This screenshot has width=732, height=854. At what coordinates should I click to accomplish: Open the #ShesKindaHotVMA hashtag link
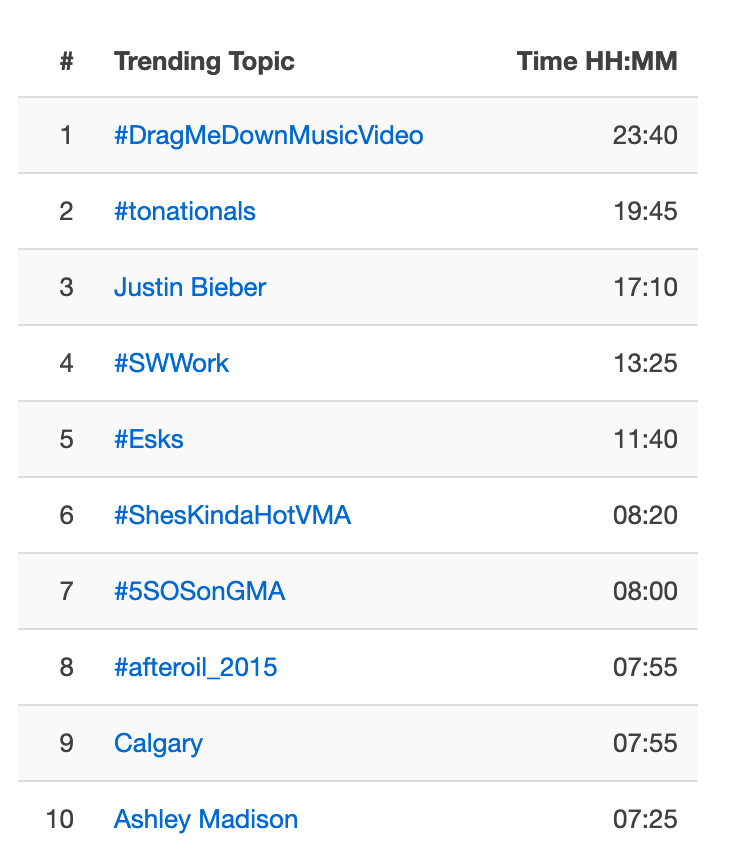[233, 515]
